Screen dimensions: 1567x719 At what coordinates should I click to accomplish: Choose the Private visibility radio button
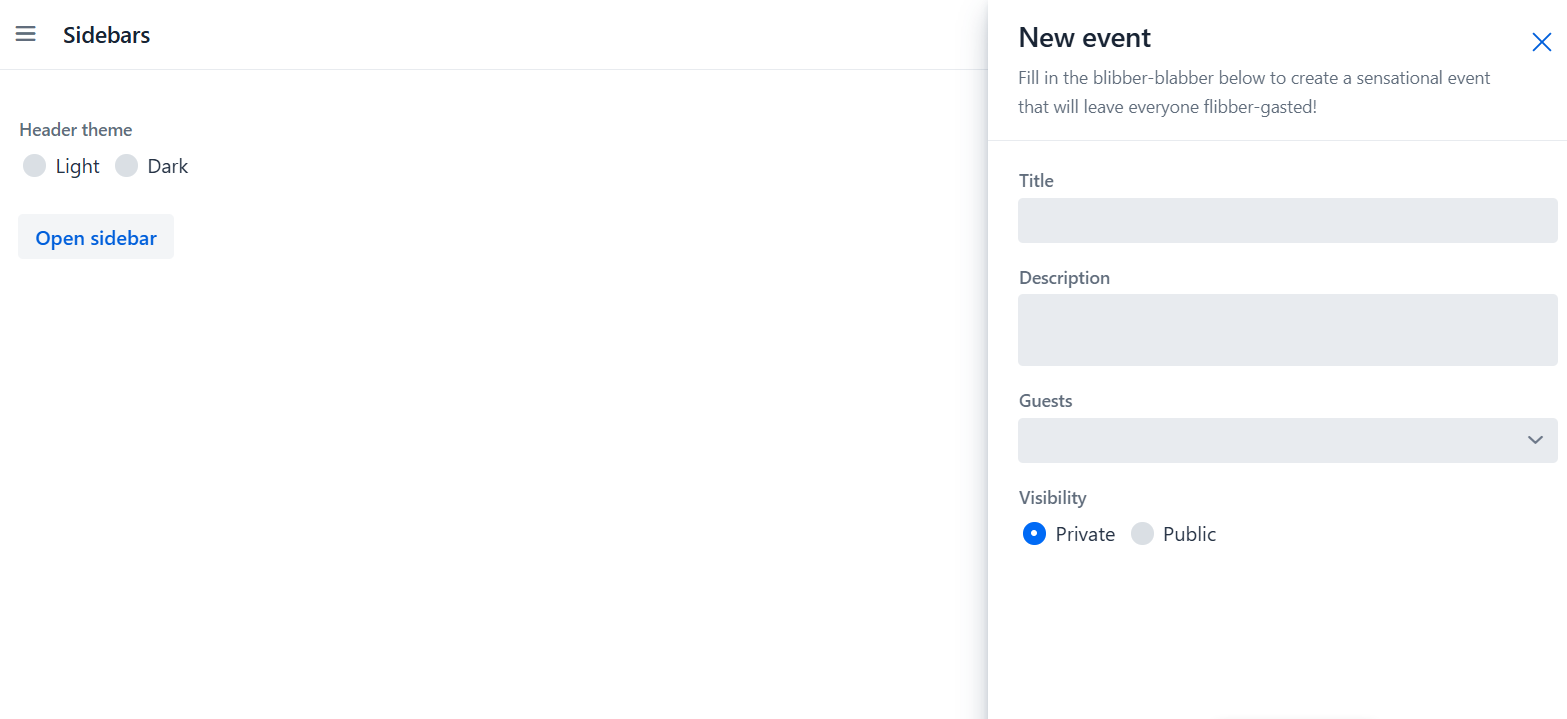[1034, 534]
